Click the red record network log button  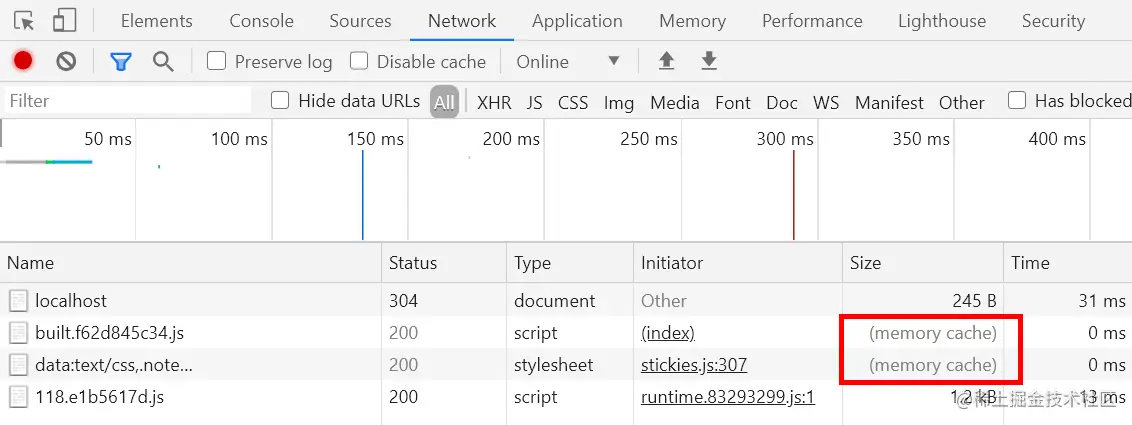coord(23,61)
